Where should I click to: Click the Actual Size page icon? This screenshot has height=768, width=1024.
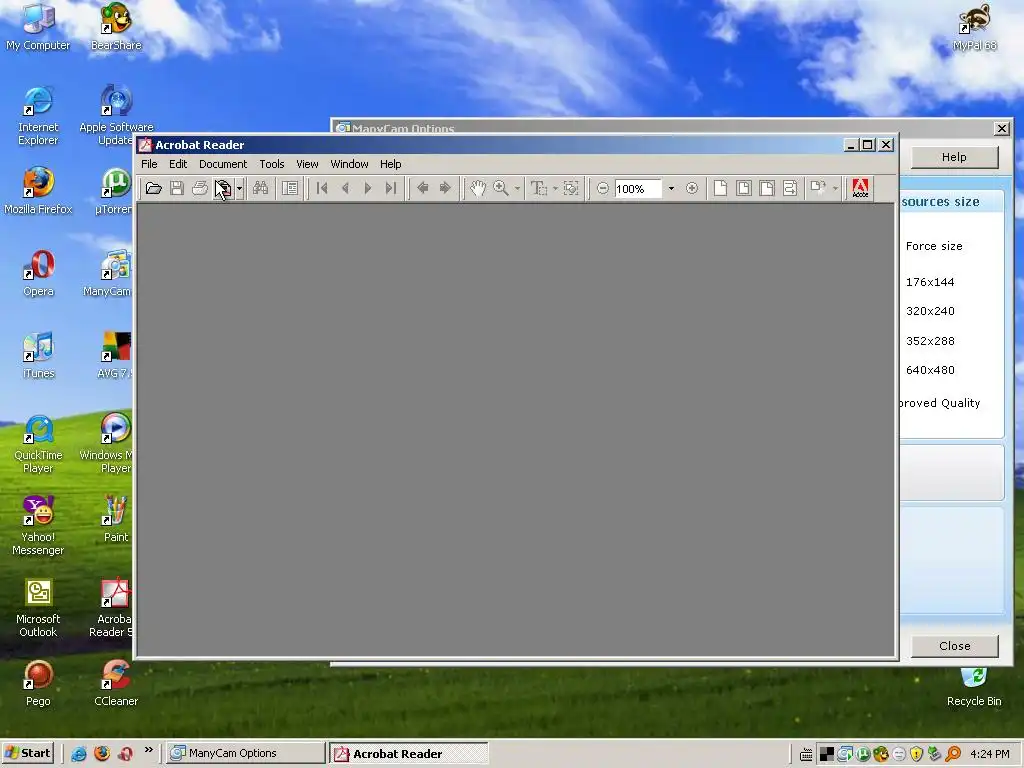click(x=720, y=189)
